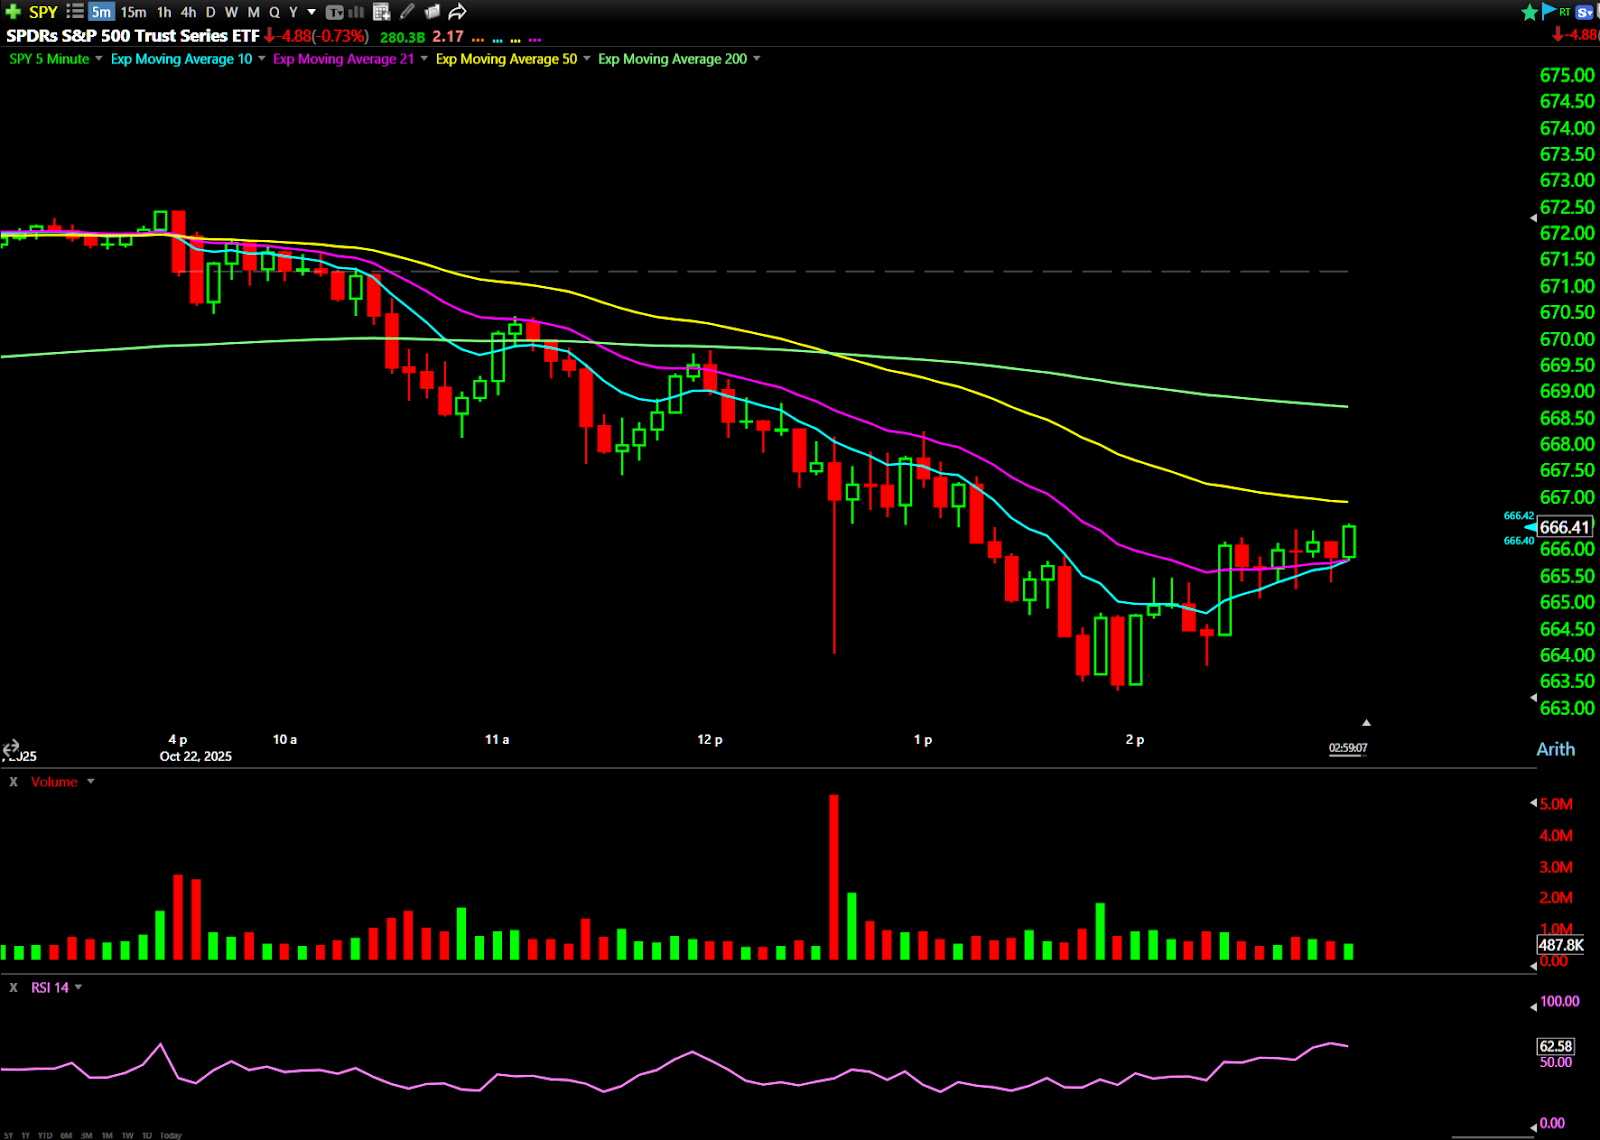This screenshot has width=1600, height=1140.
Task: Remove the RSI 14 pane with X
Action: (x=14, y=988)
